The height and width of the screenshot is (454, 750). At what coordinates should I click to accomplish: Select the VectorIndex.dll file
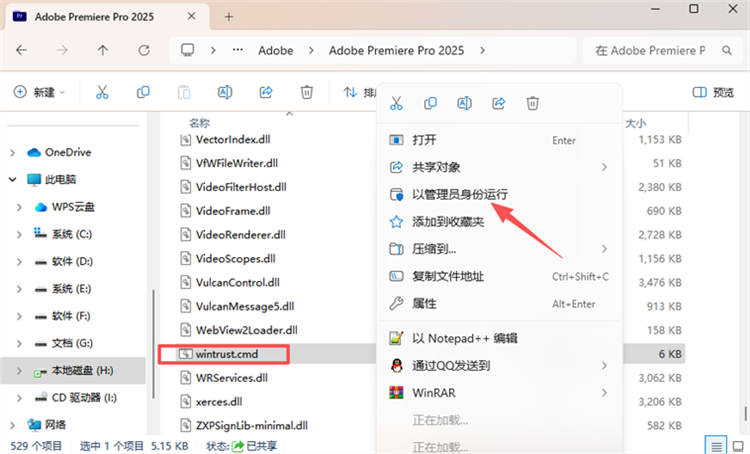(233, 139)
